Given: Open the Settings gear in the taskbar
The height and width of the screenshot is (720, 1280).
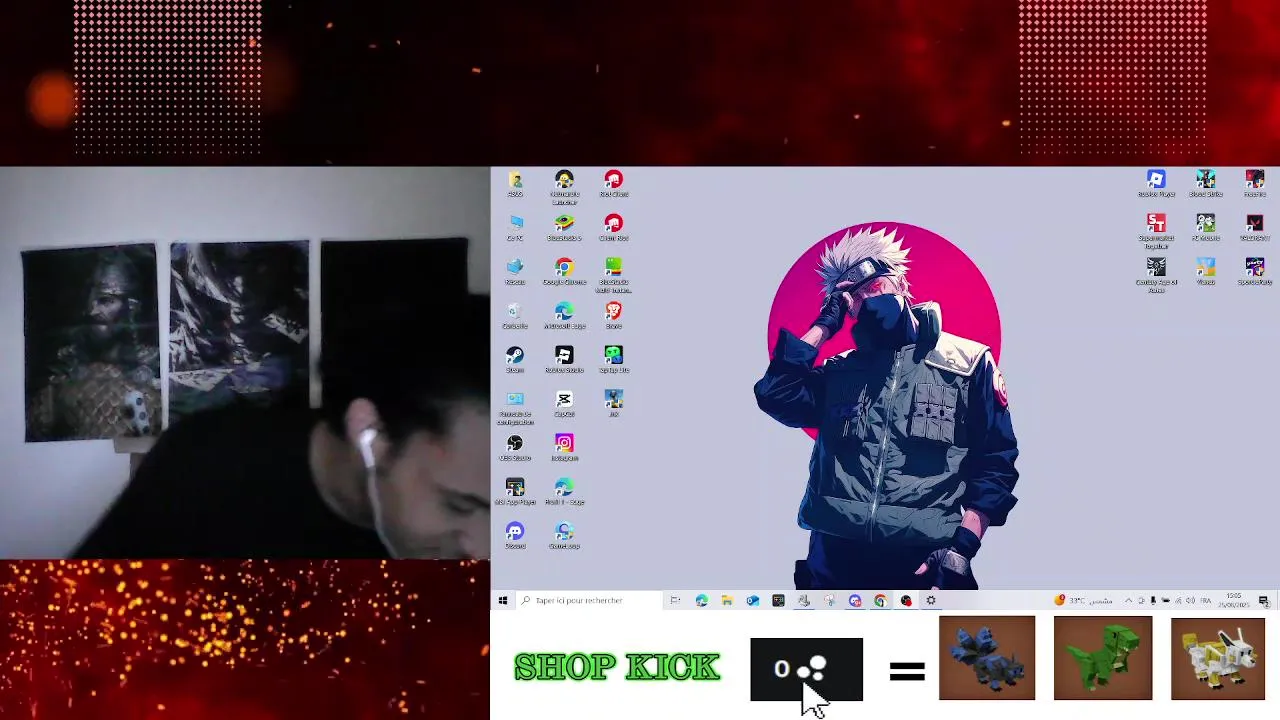Looking at the screenshot, I should pos(931,600).
